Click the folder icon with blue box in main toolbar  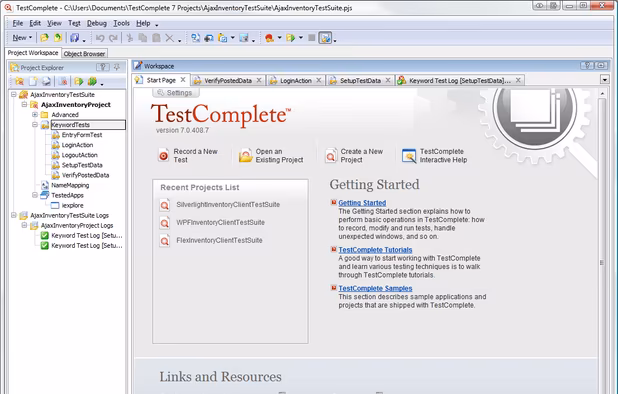coord(223,38)
